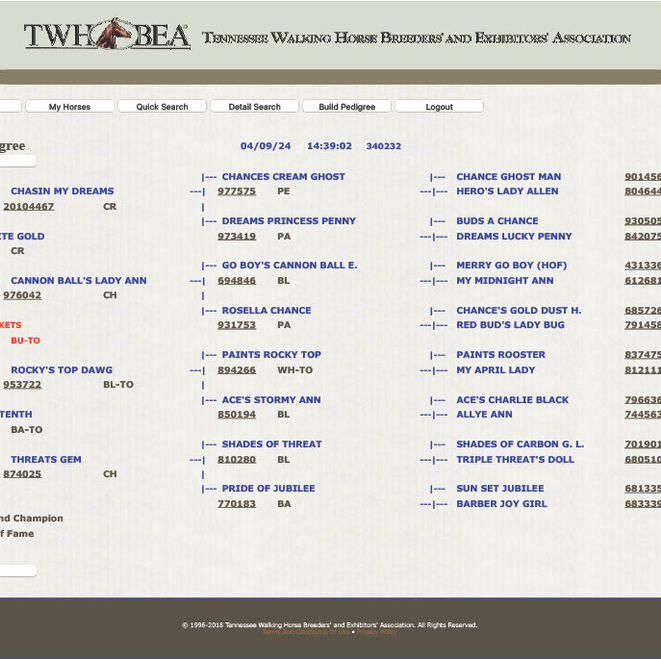Viewport: 661px width, 659px height.
Task: Click horse name THREATS GEM
Action: [46, 459]
